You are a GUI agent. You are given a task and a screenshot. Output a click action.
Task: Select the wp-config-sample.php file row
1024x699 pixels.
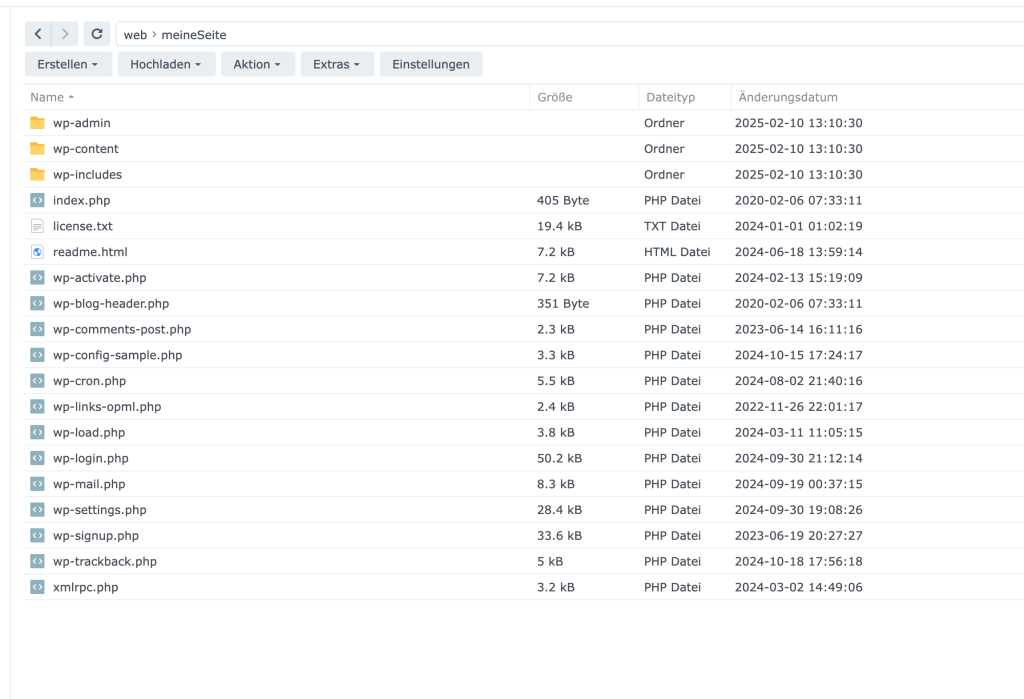pyautogui.click(x=118, y=355)
